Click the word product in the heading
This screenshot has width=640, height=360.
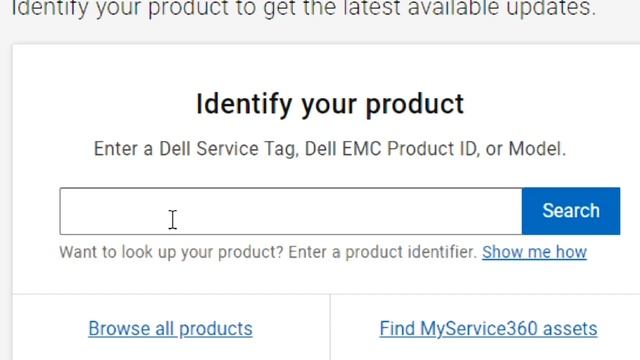pos(415,104)
